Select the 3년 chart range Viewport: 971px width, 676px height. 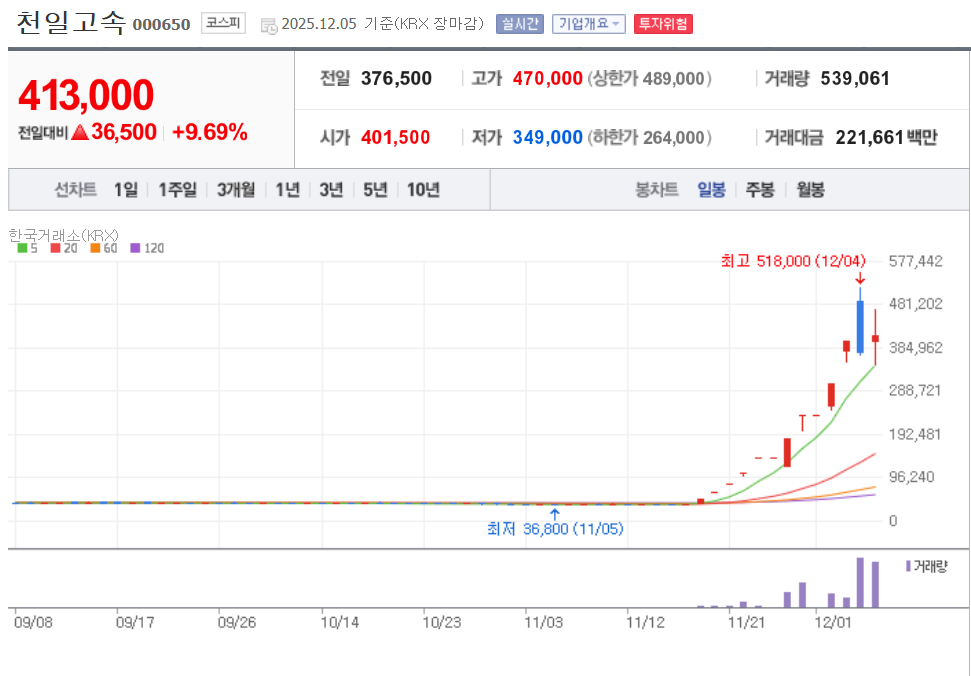pos(331,189)
